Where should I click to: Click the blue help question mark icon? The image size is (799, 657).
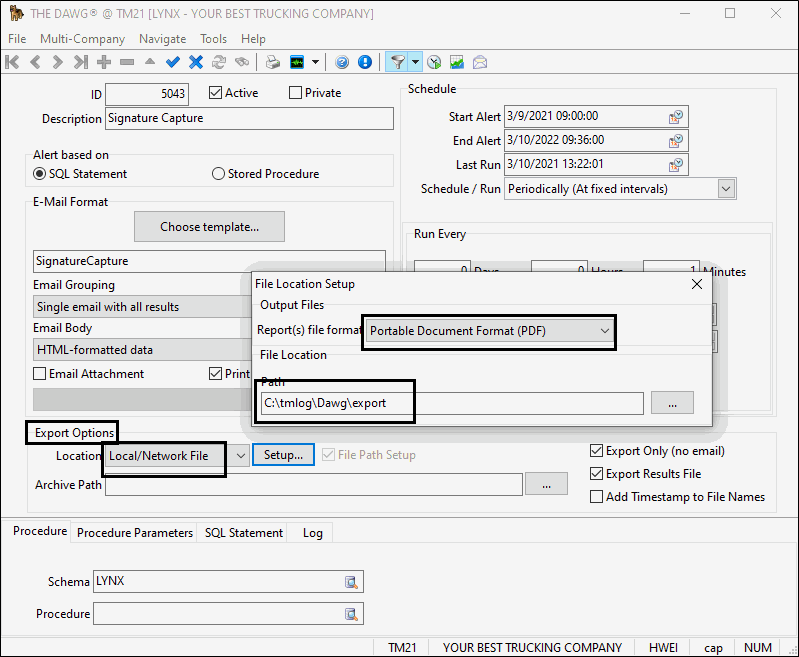pyautogui.click(x=342, y=62)
